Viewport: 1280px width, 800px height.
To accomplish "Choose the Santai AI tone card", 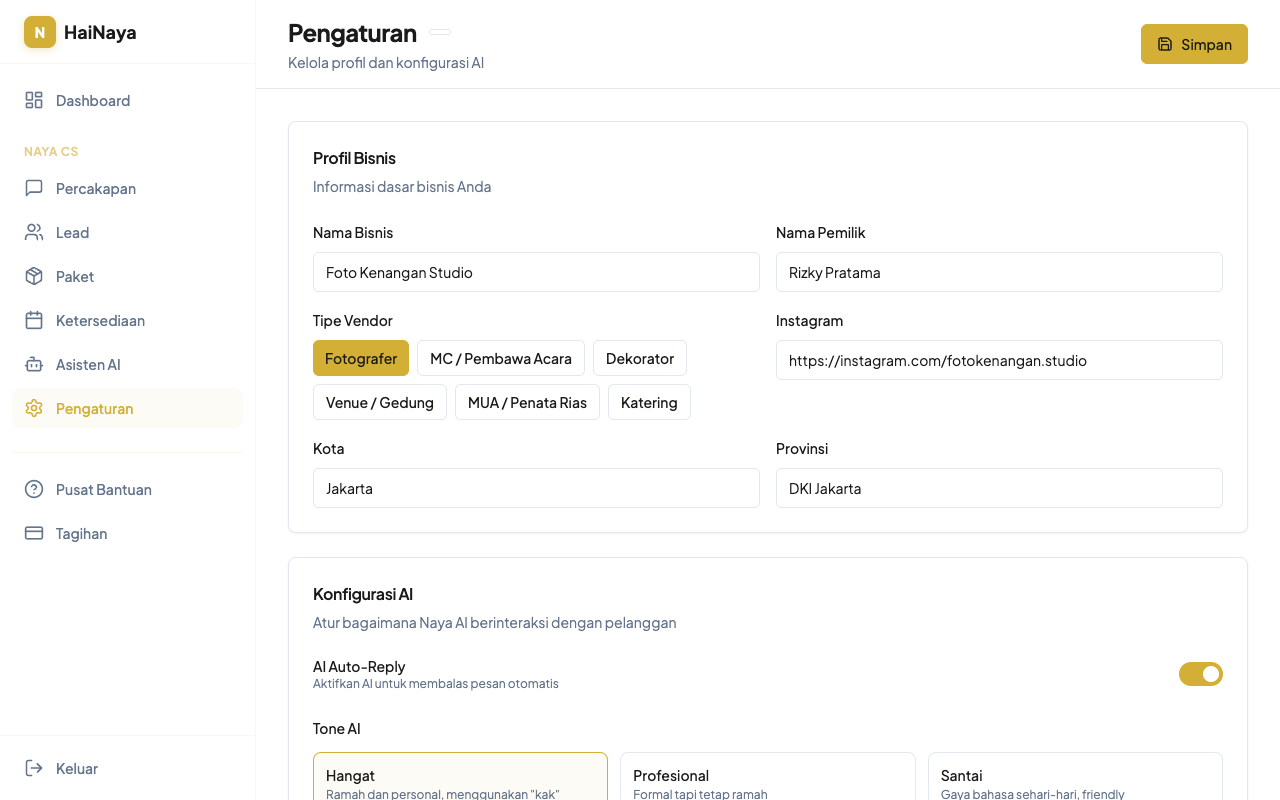I will point(1075,778).
